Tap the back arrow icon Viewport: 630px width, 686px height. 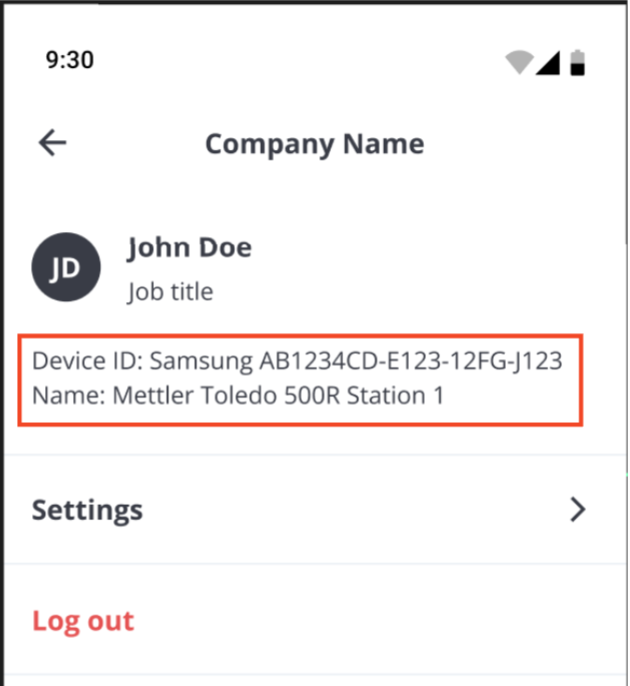(x=52, y=143)
